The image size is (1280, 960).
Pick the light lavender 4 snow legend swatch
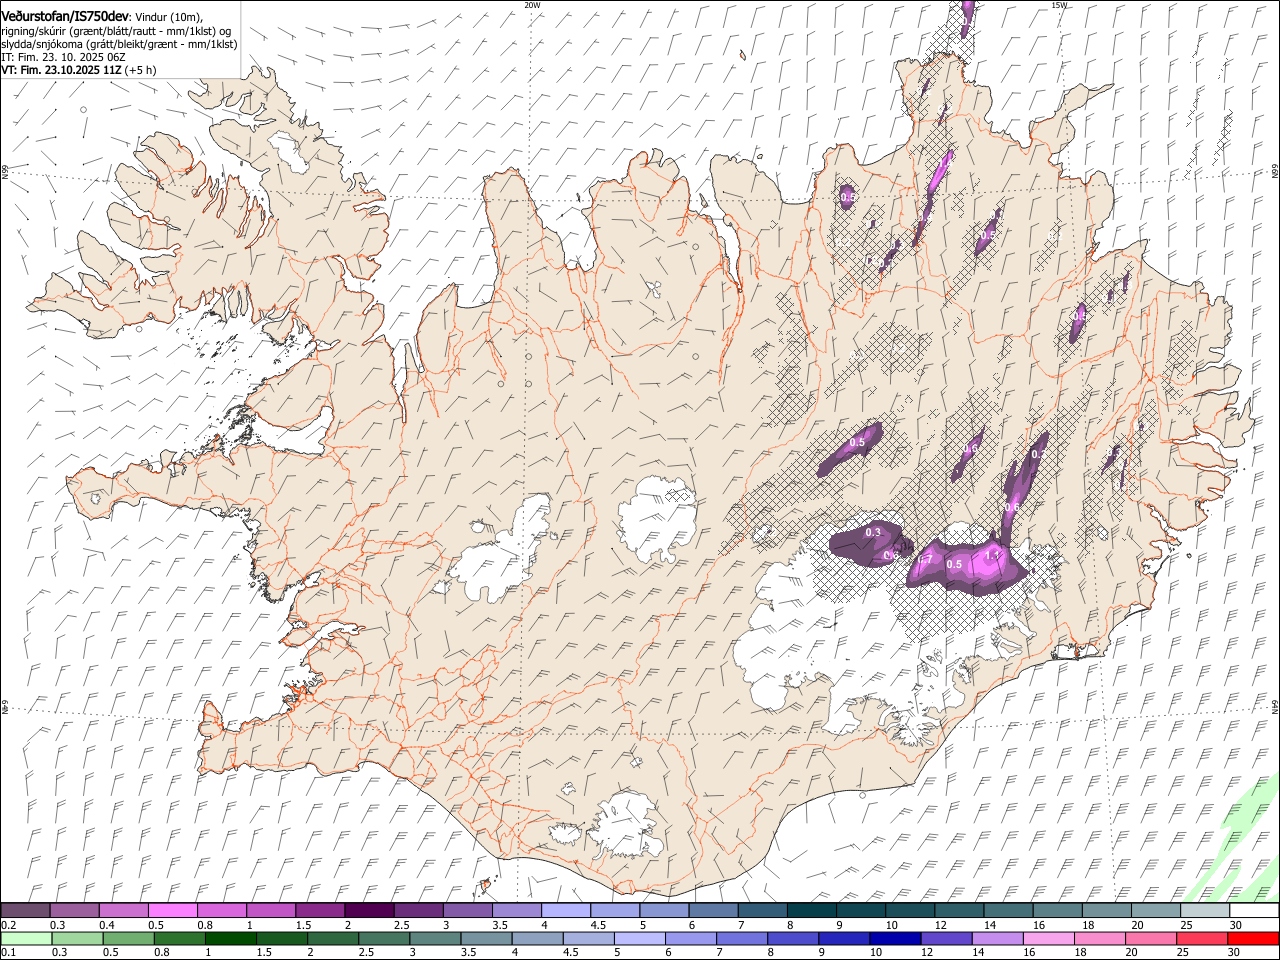(566, 911)
